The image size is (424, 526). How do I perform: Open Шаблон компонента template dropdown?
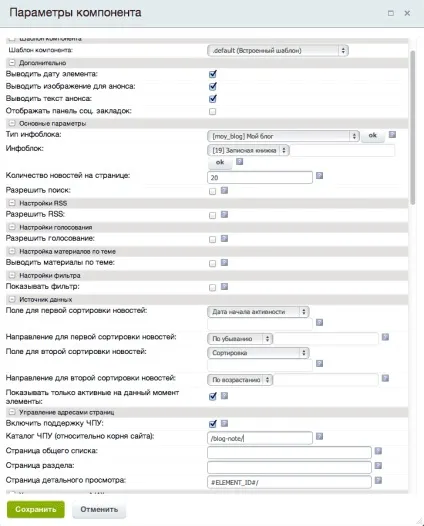pyautogui.click(x=278, y=51)
